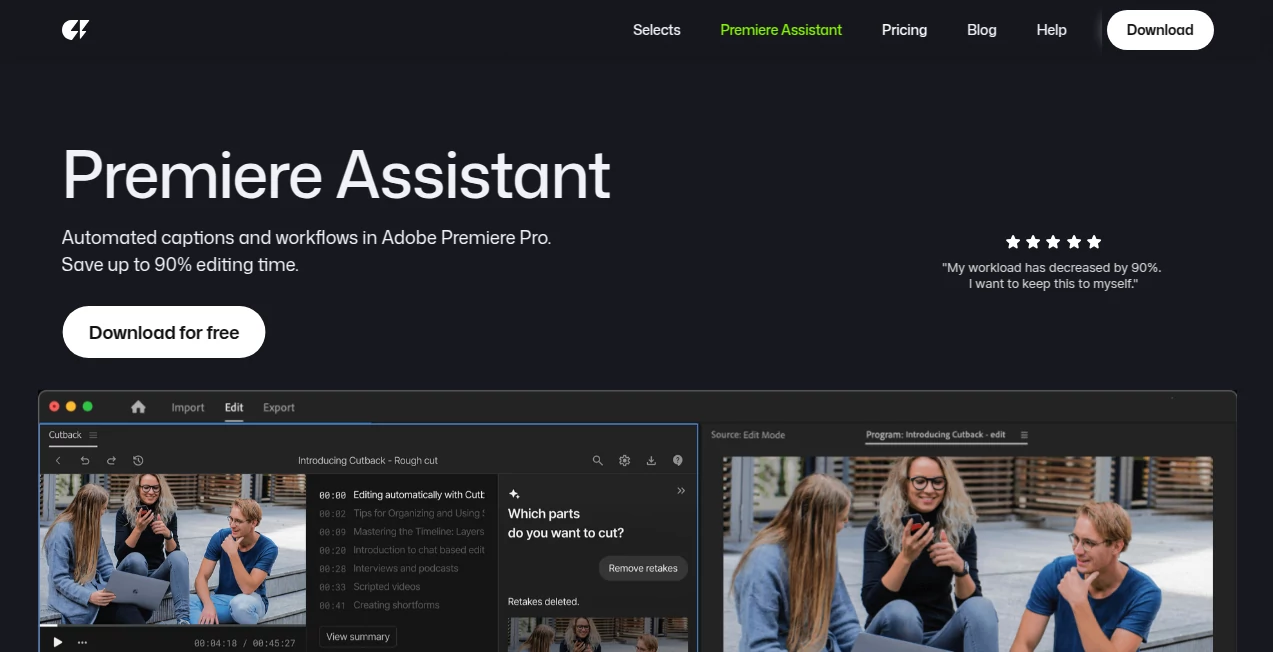Open version history via the clock icon
The image size is (1273, 652).
138,460
